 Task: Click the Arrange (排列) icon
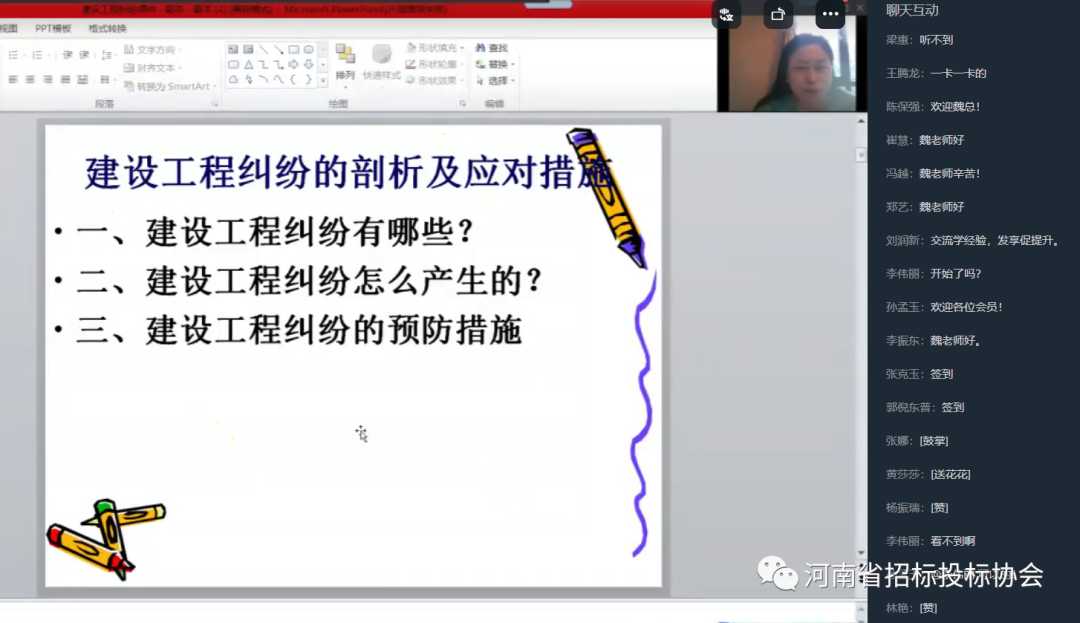tap(345, 61)
